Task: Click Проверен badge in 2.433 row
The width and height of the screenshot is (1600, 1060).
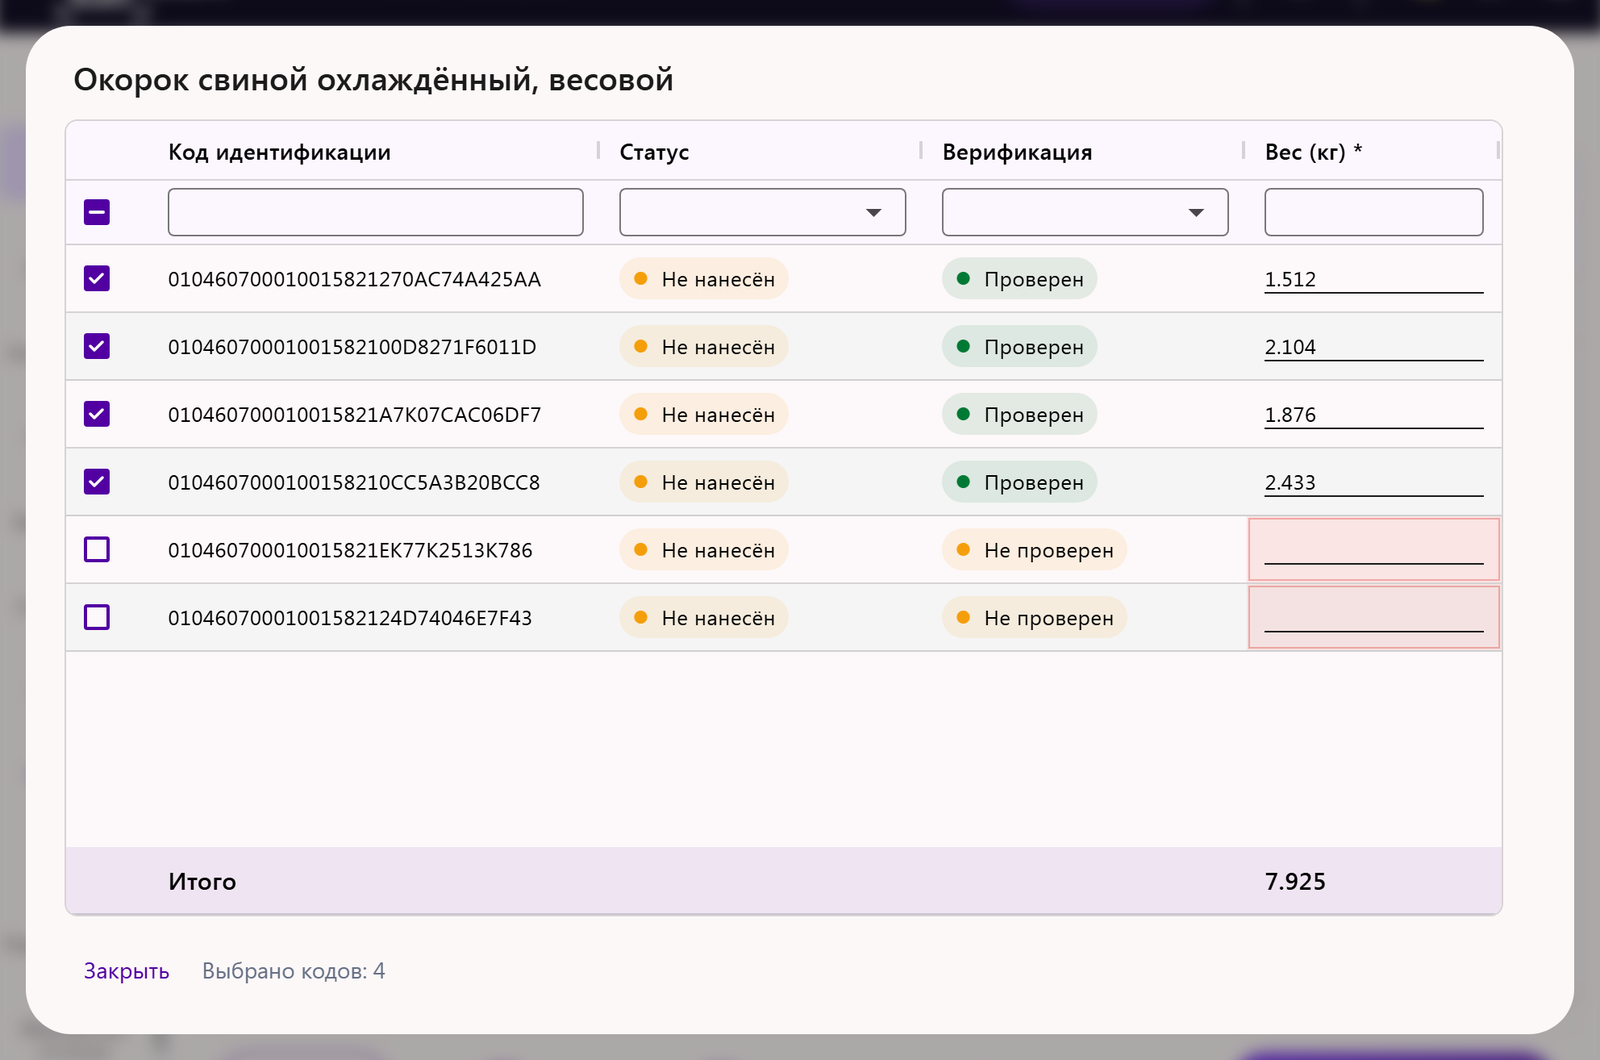Action: click(x=1020, y=482)
